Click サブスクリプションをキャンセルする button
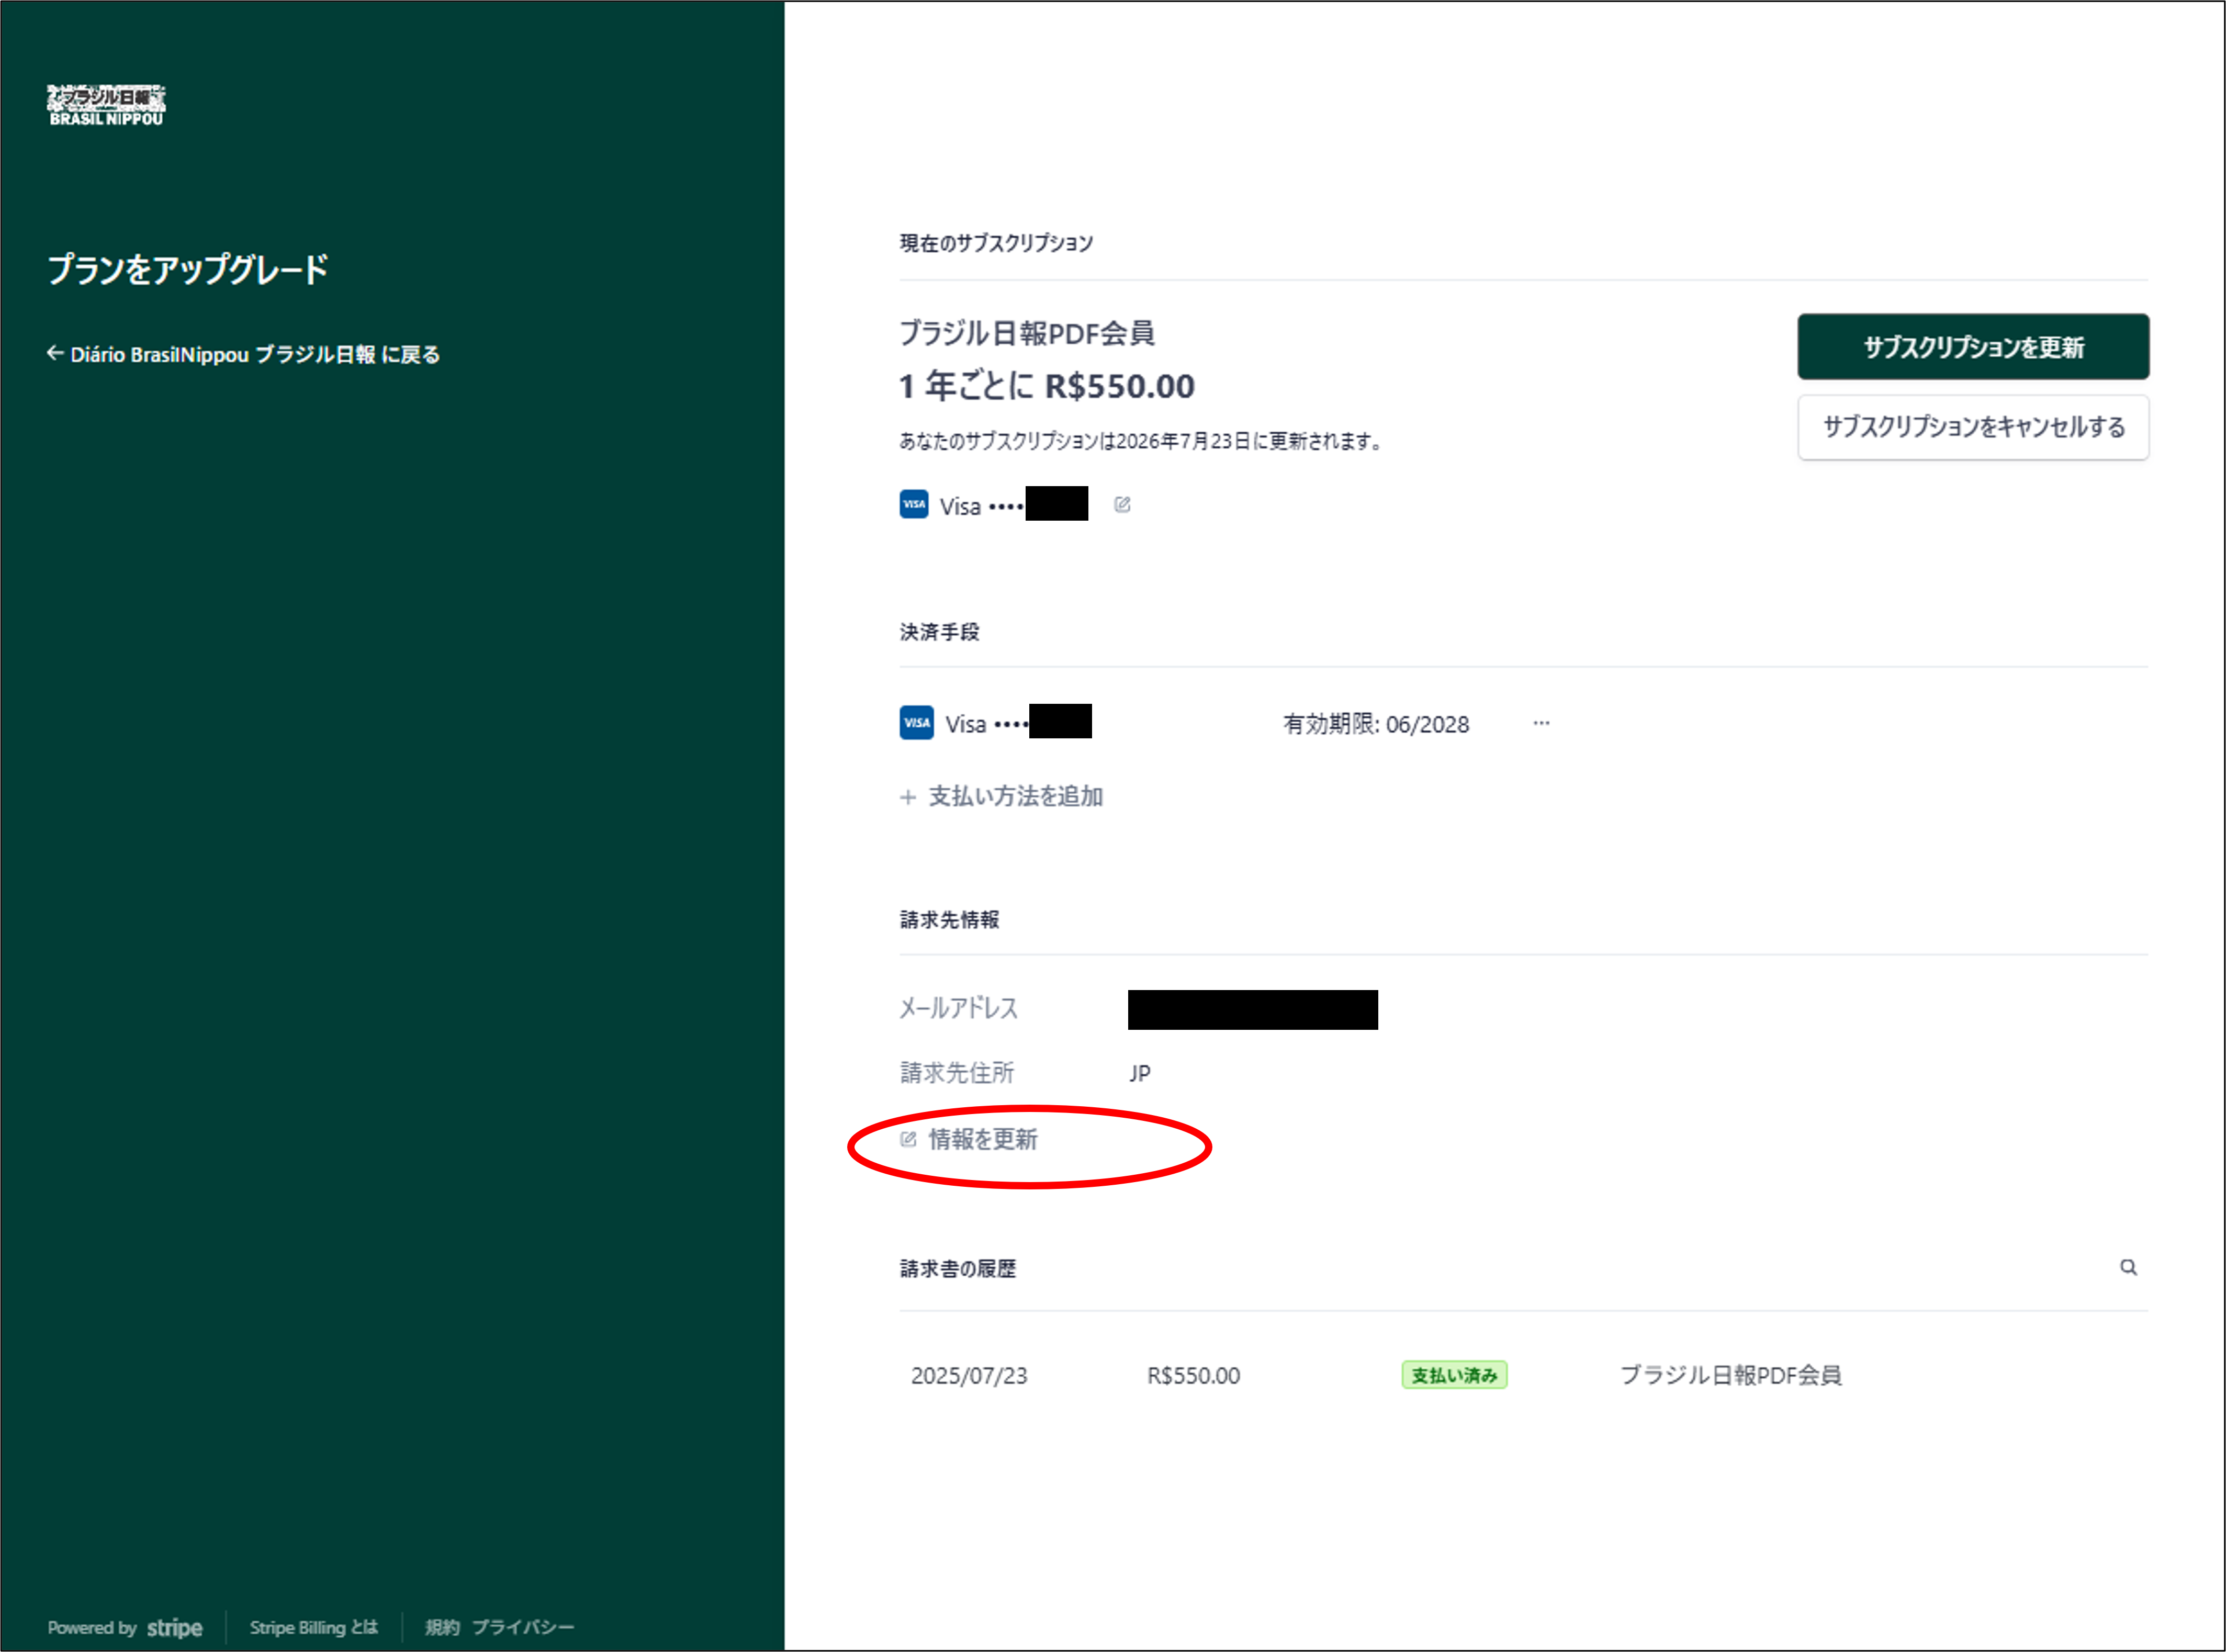 tap(1972, 427)
